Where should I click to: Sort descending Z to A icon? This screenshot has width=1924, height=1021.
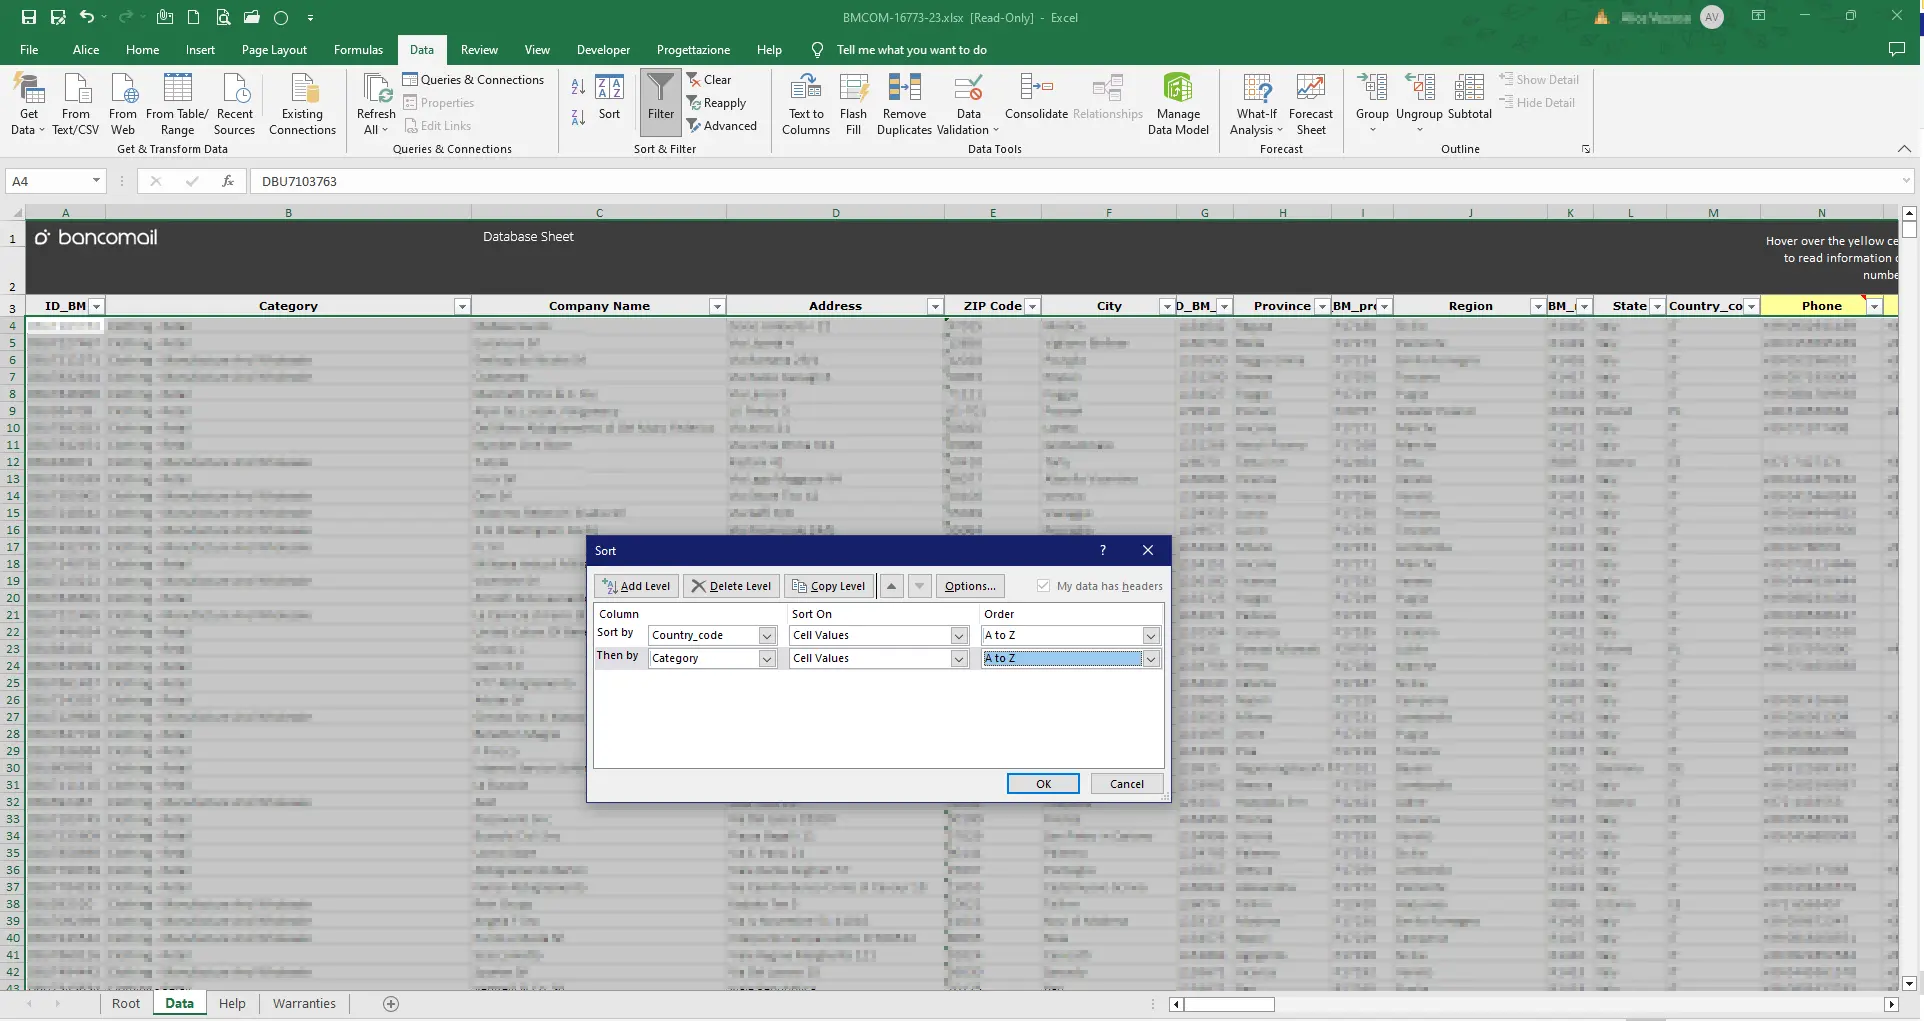coord(578,118)
